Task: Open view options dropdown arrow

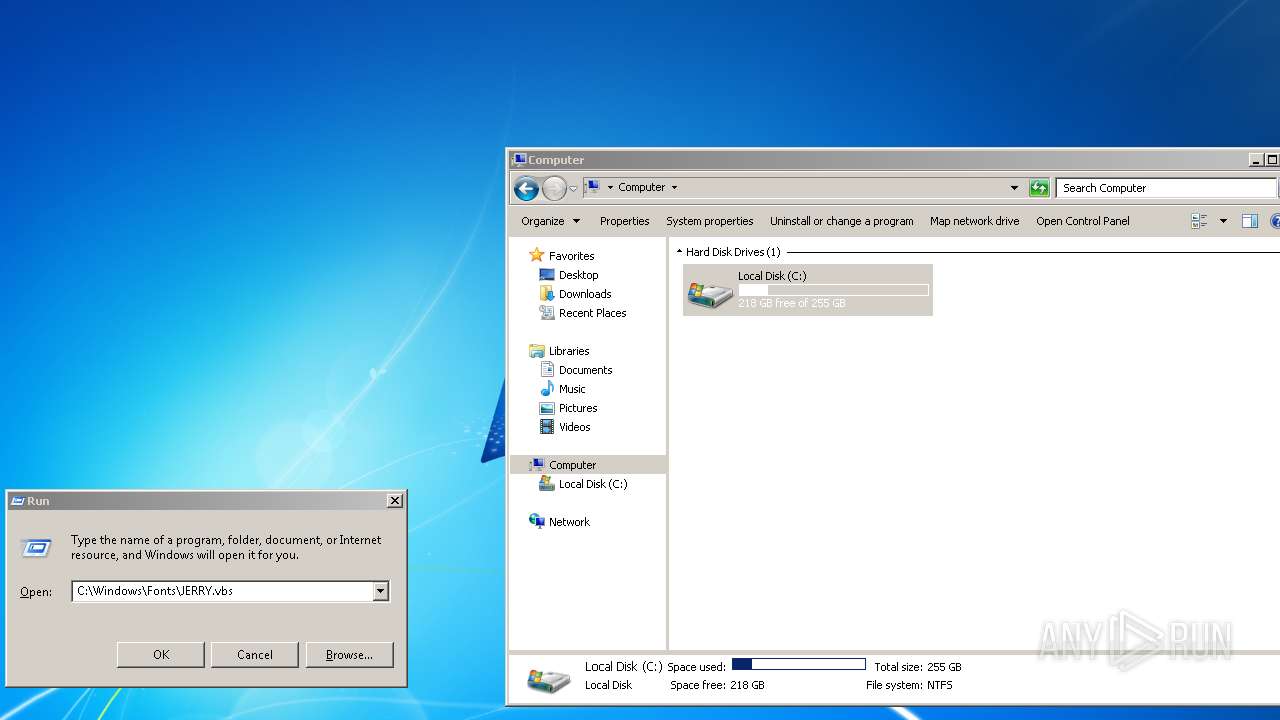Action: tap(1223, 221)
